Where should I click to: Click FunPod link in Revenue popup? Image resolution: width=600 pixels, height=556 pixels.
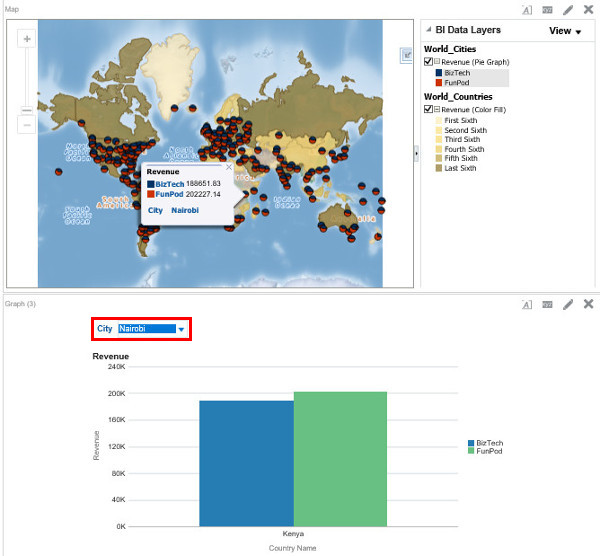tap(169, 194)
